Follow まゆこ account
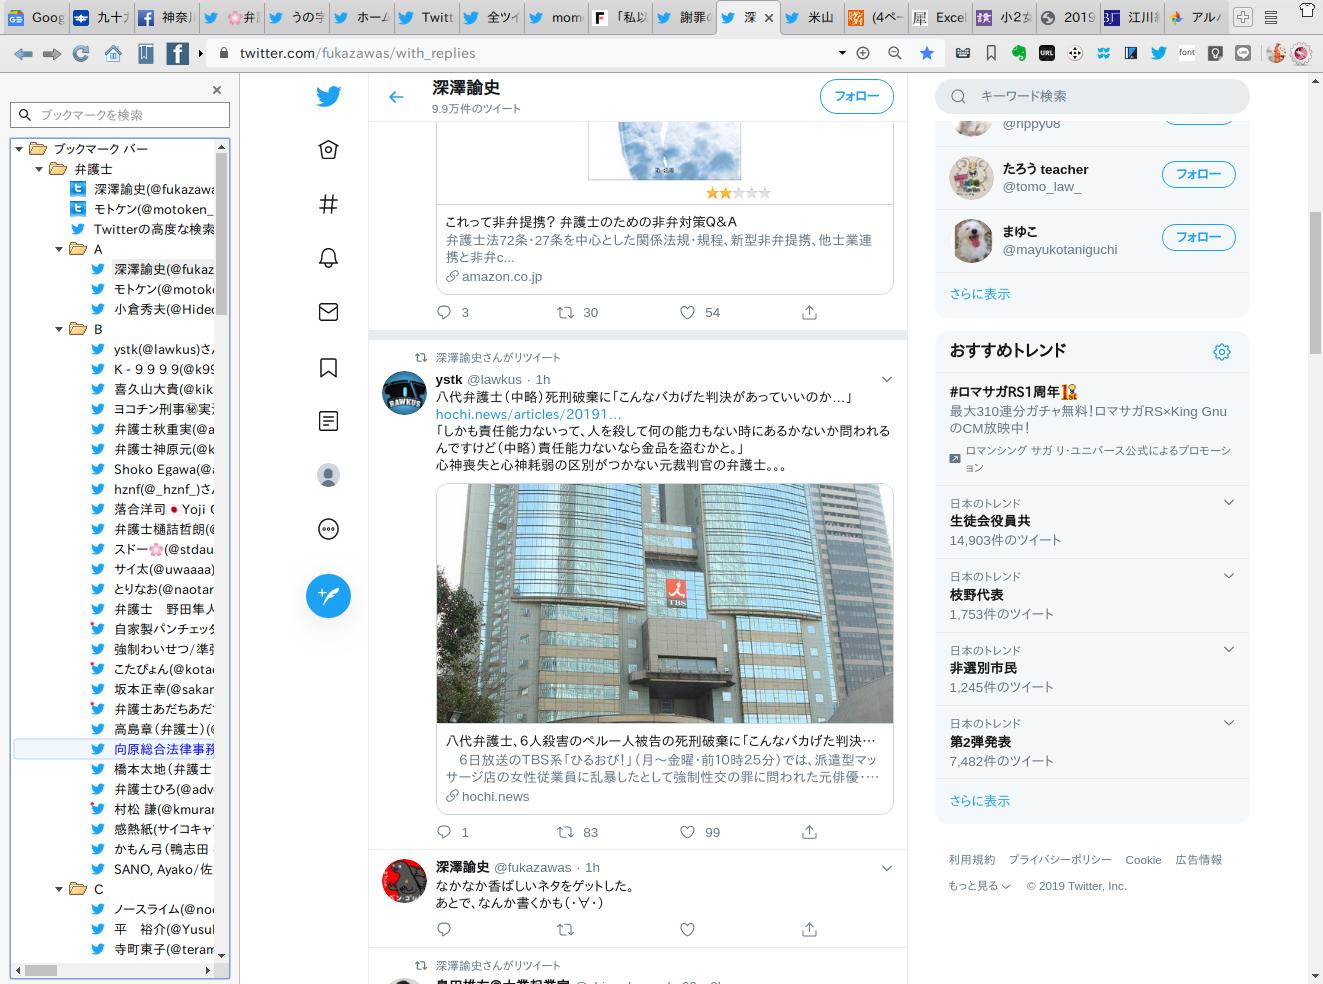Screen dimensions: 1323x984 click(1198, 237)
